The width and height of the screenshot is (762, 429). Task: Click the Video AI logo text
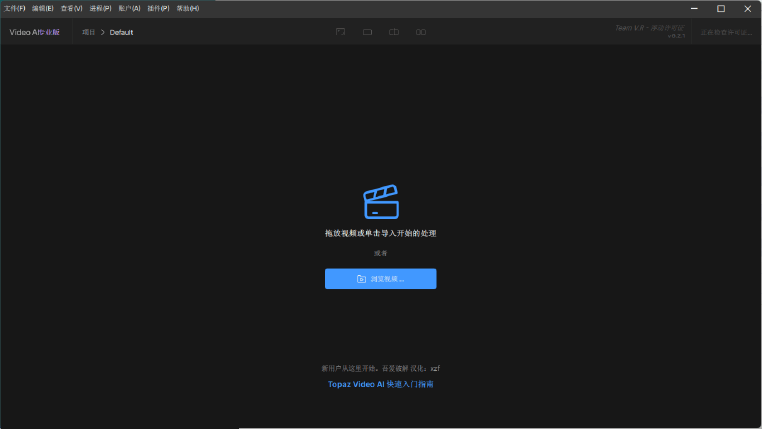tap(35, 32)
